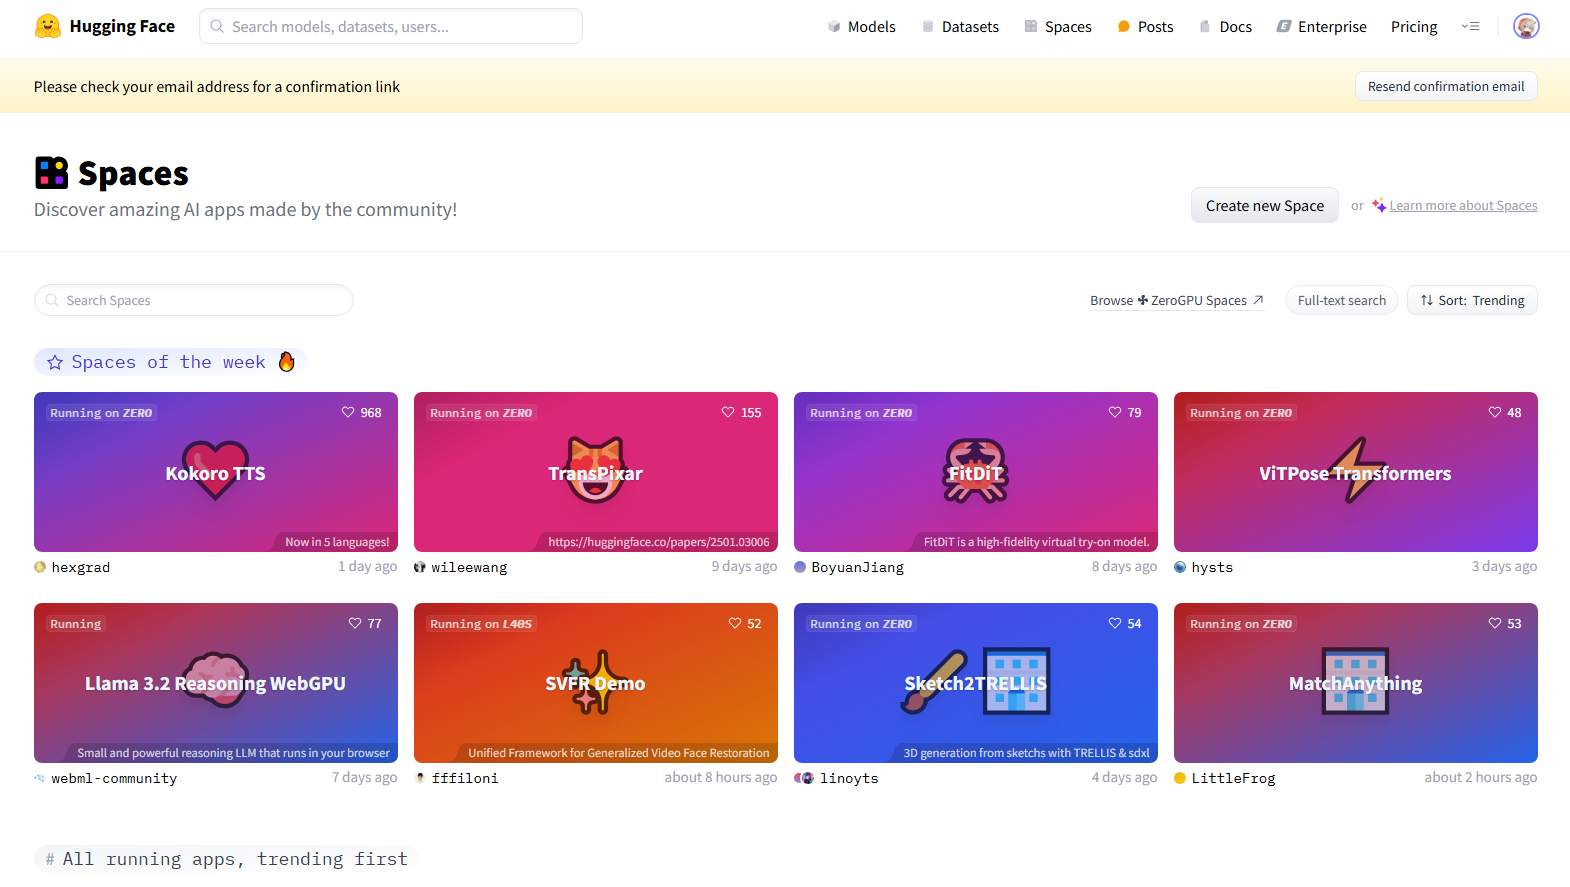Open Learn more about Spaces link

1463,206
